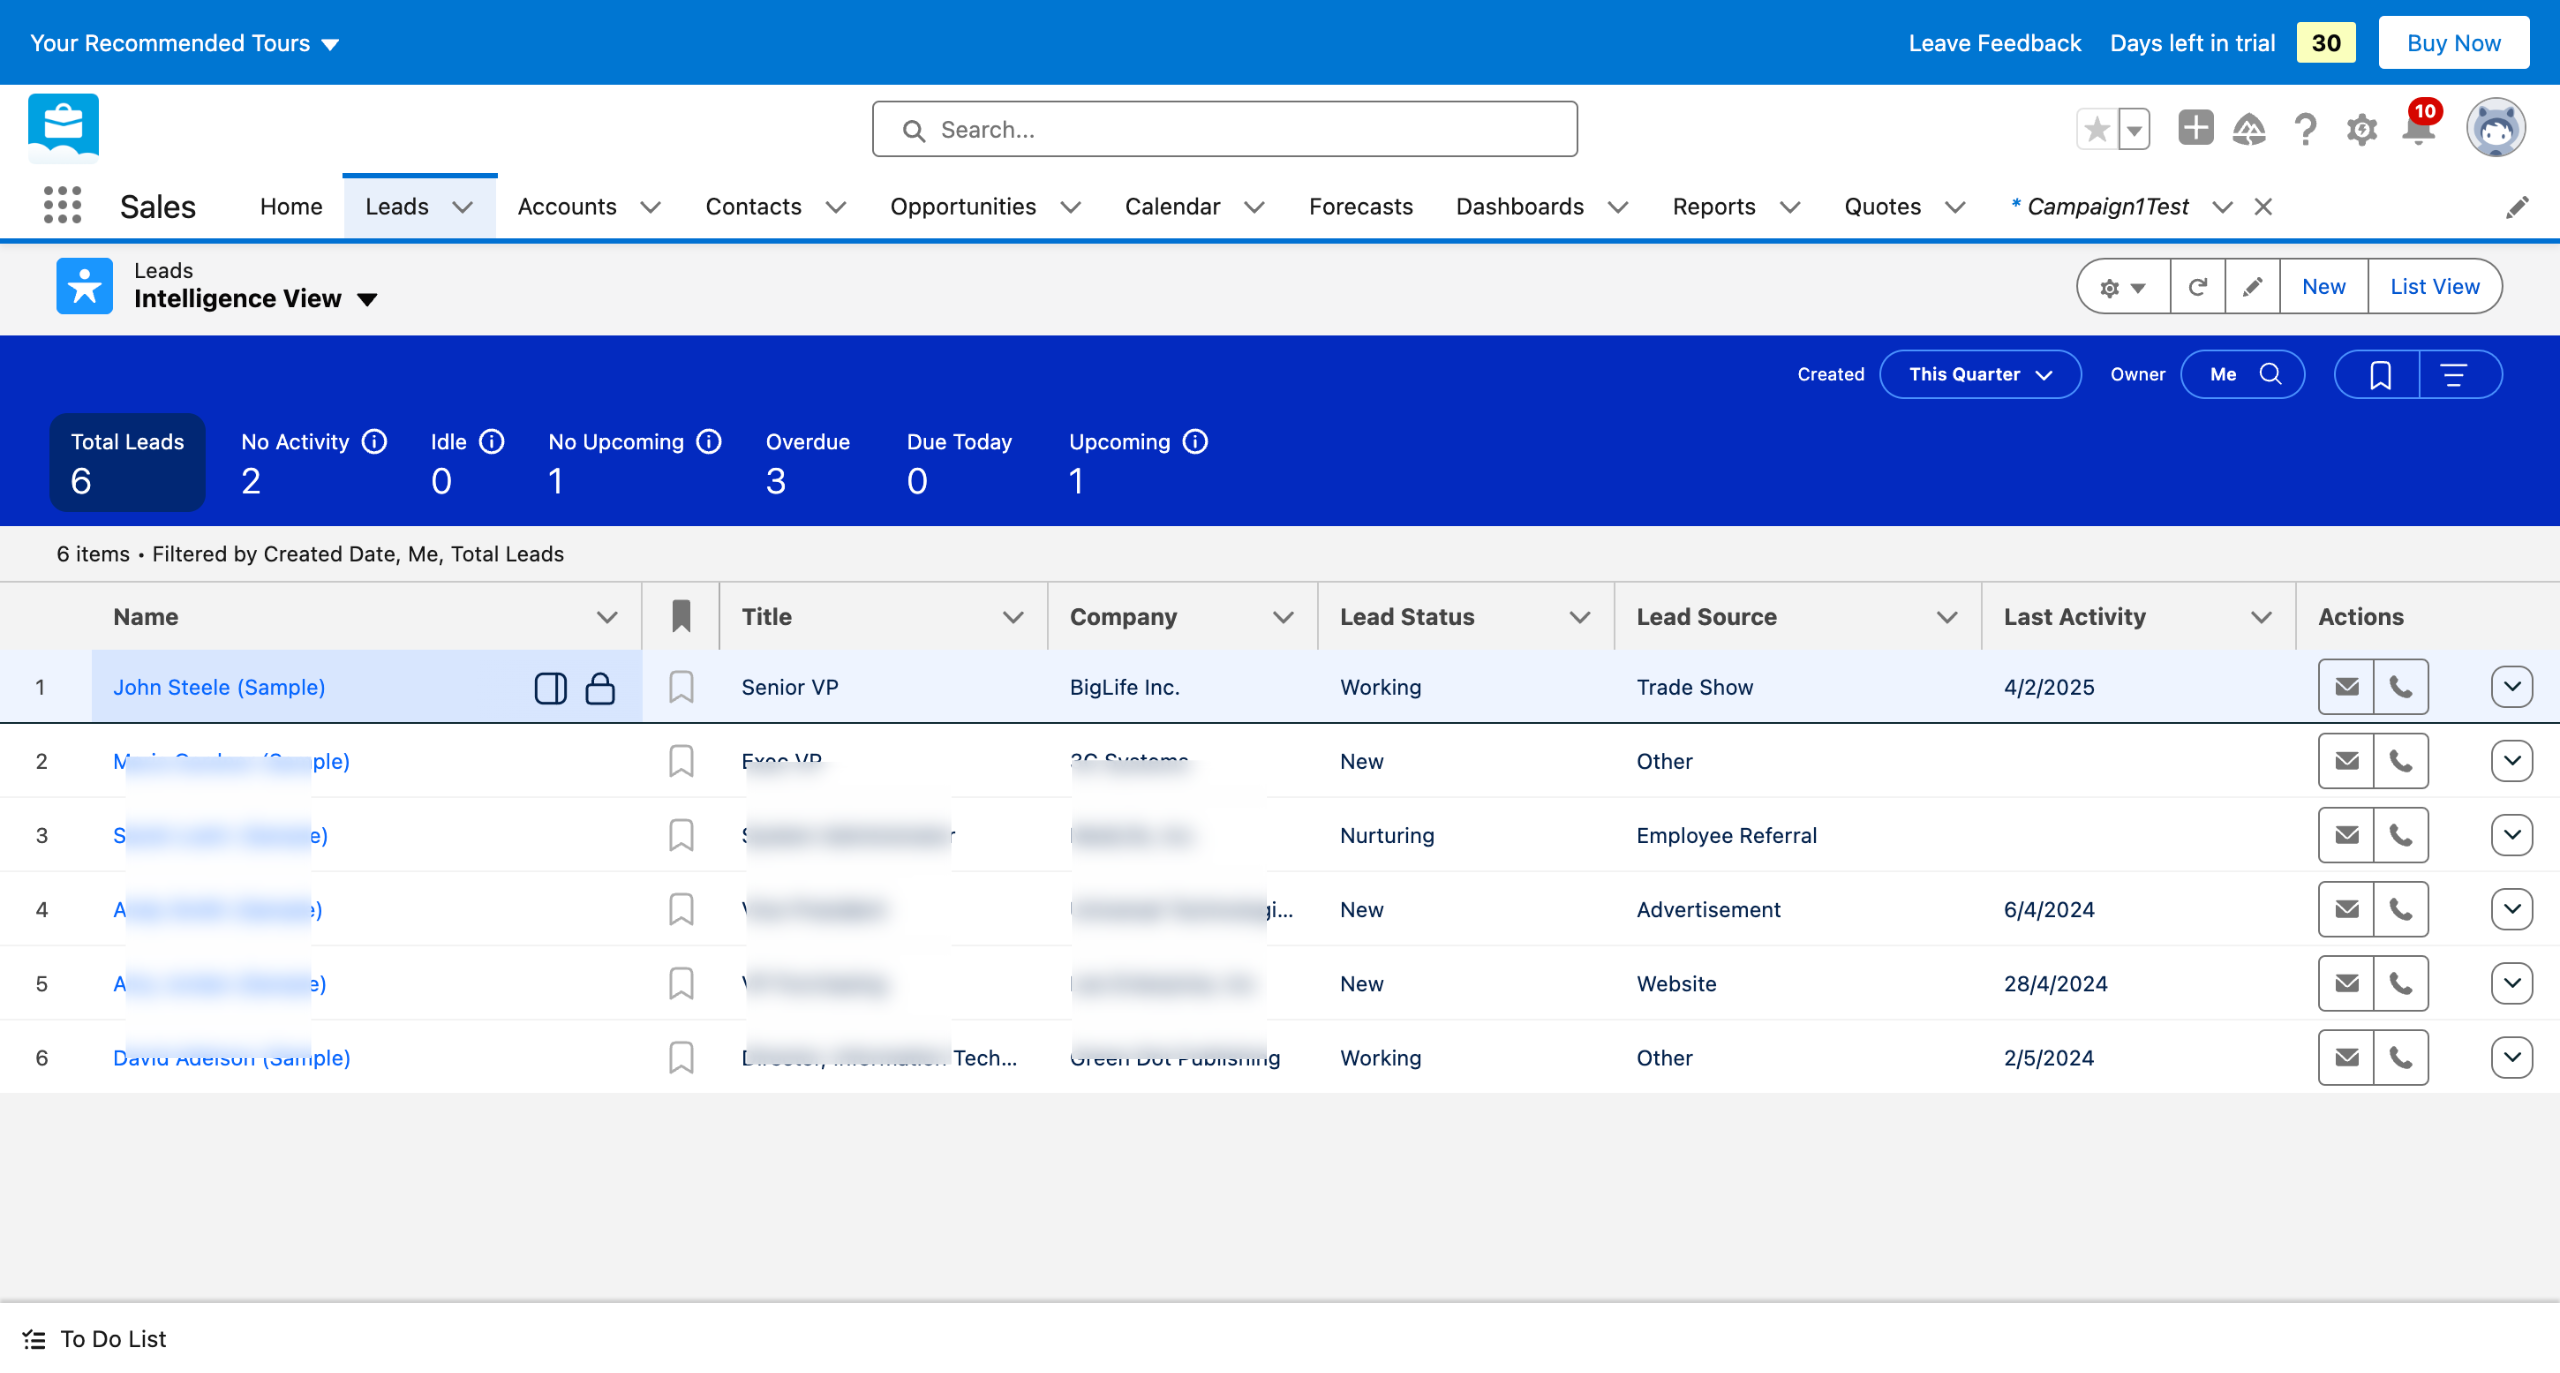Open the App Launcher grid icon
The image size is (2560, 1373).
[x=62, y=206]
